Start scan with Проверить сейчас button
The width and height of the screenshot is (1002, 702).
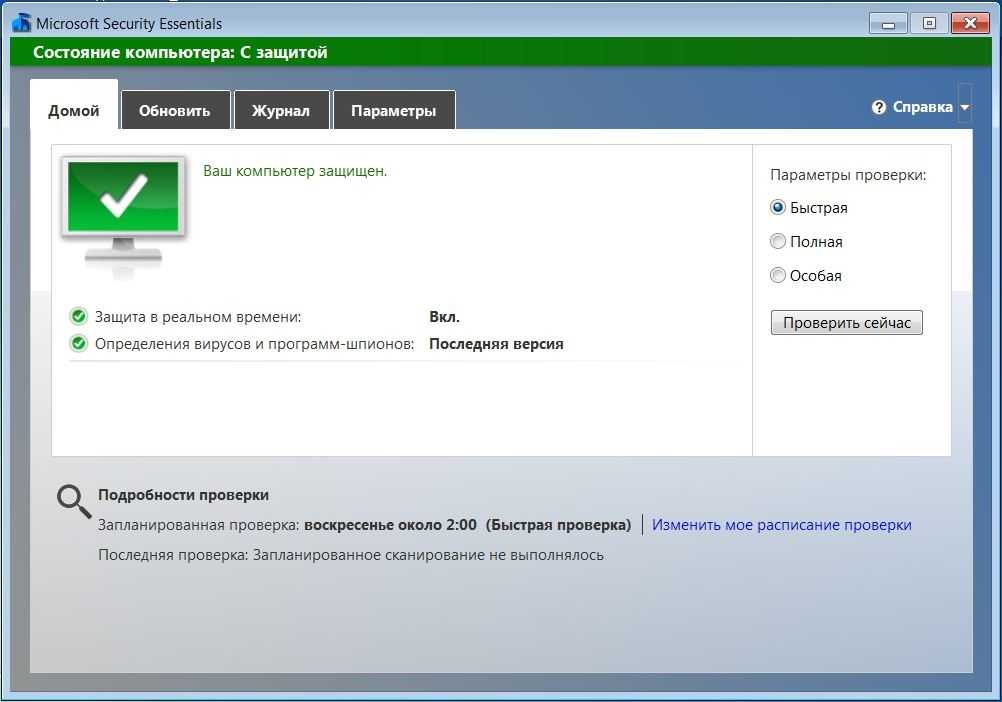846,323
